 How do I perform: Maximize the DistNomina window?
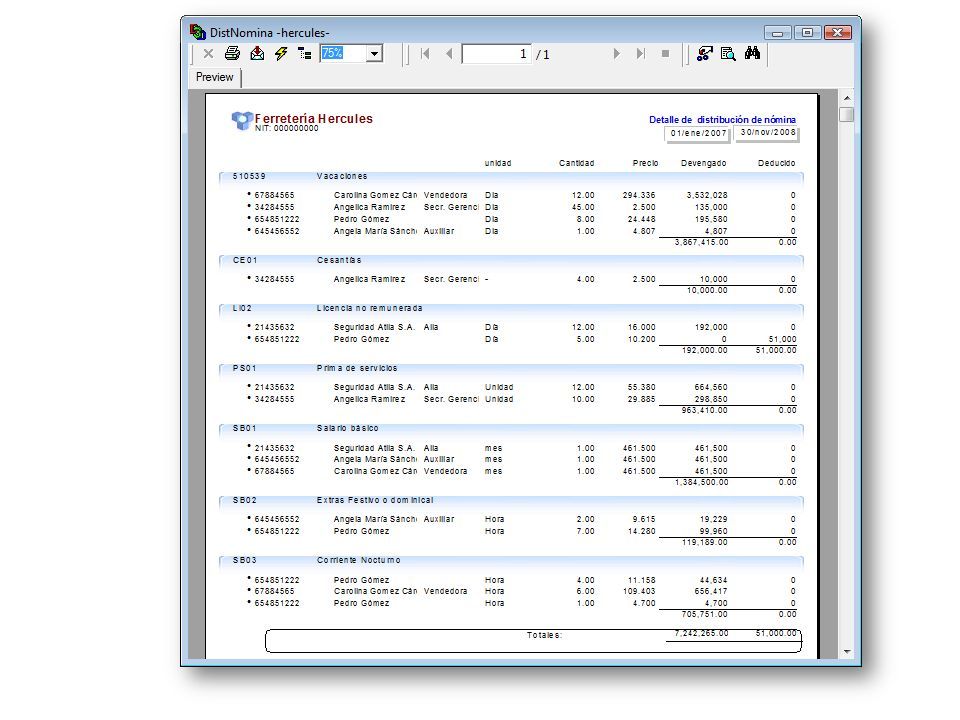(x=808, y=32)
